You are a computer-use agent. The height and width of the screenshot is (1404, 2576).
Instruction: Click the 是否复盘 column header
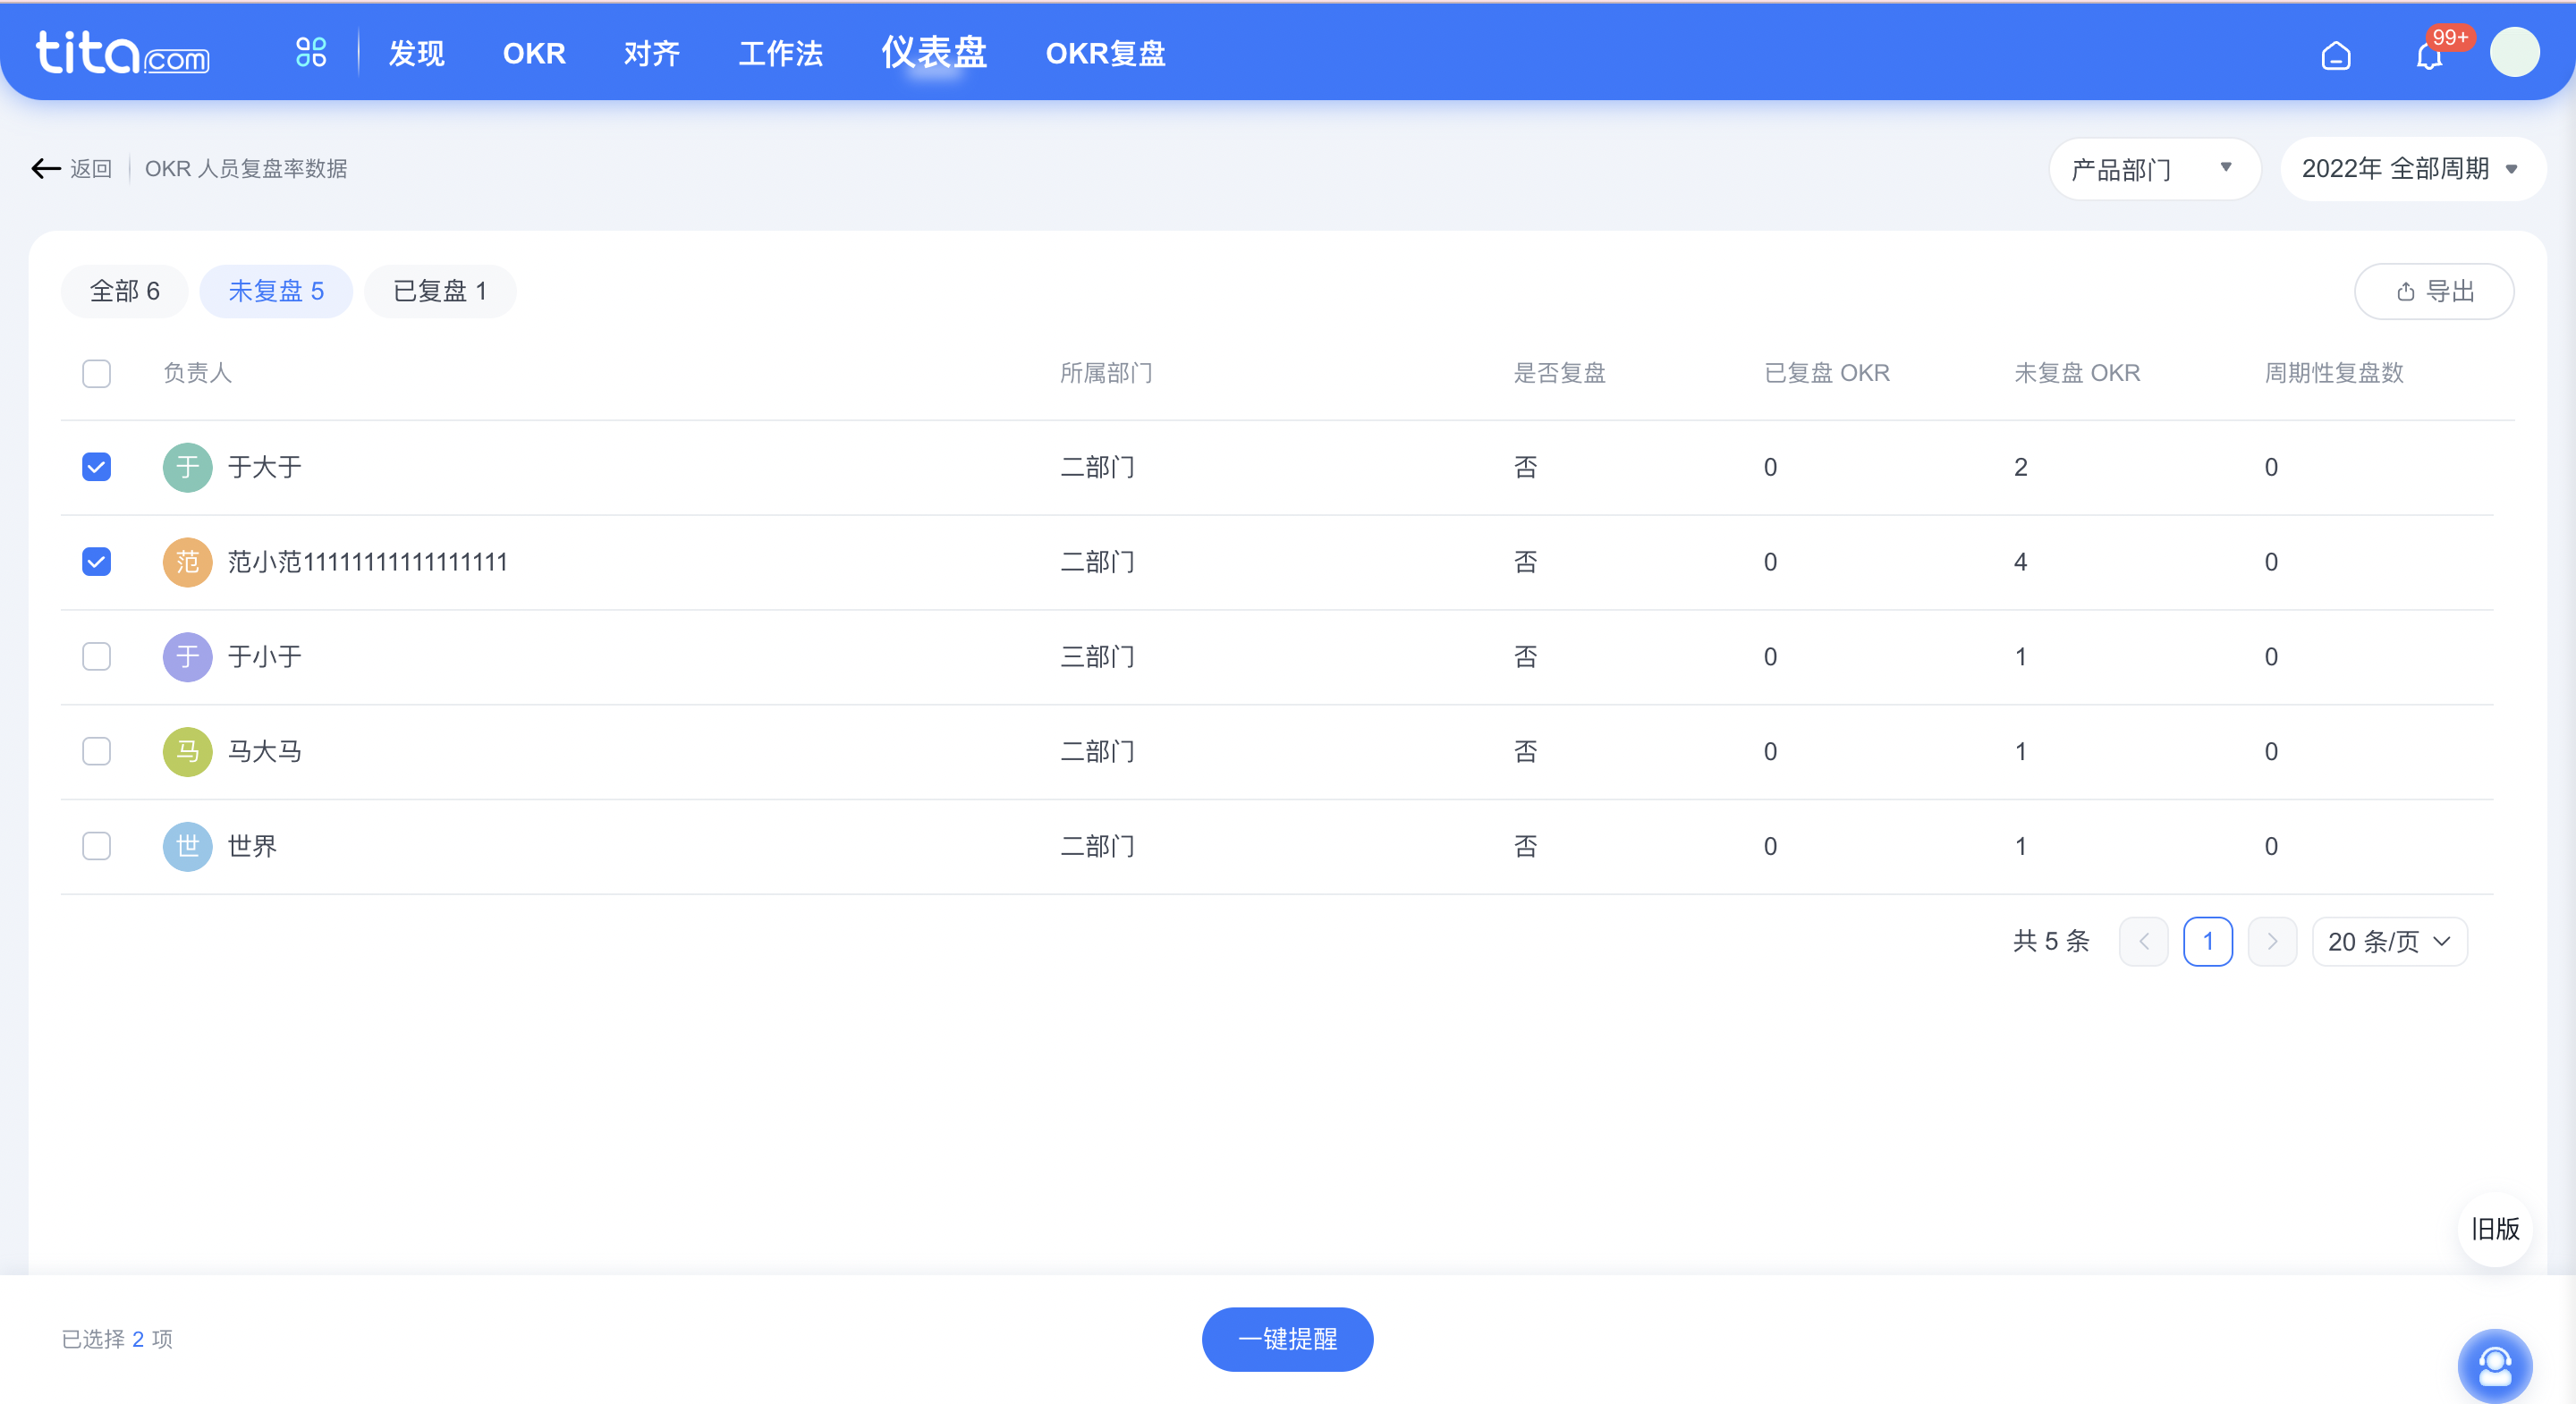click(1559, 373)
